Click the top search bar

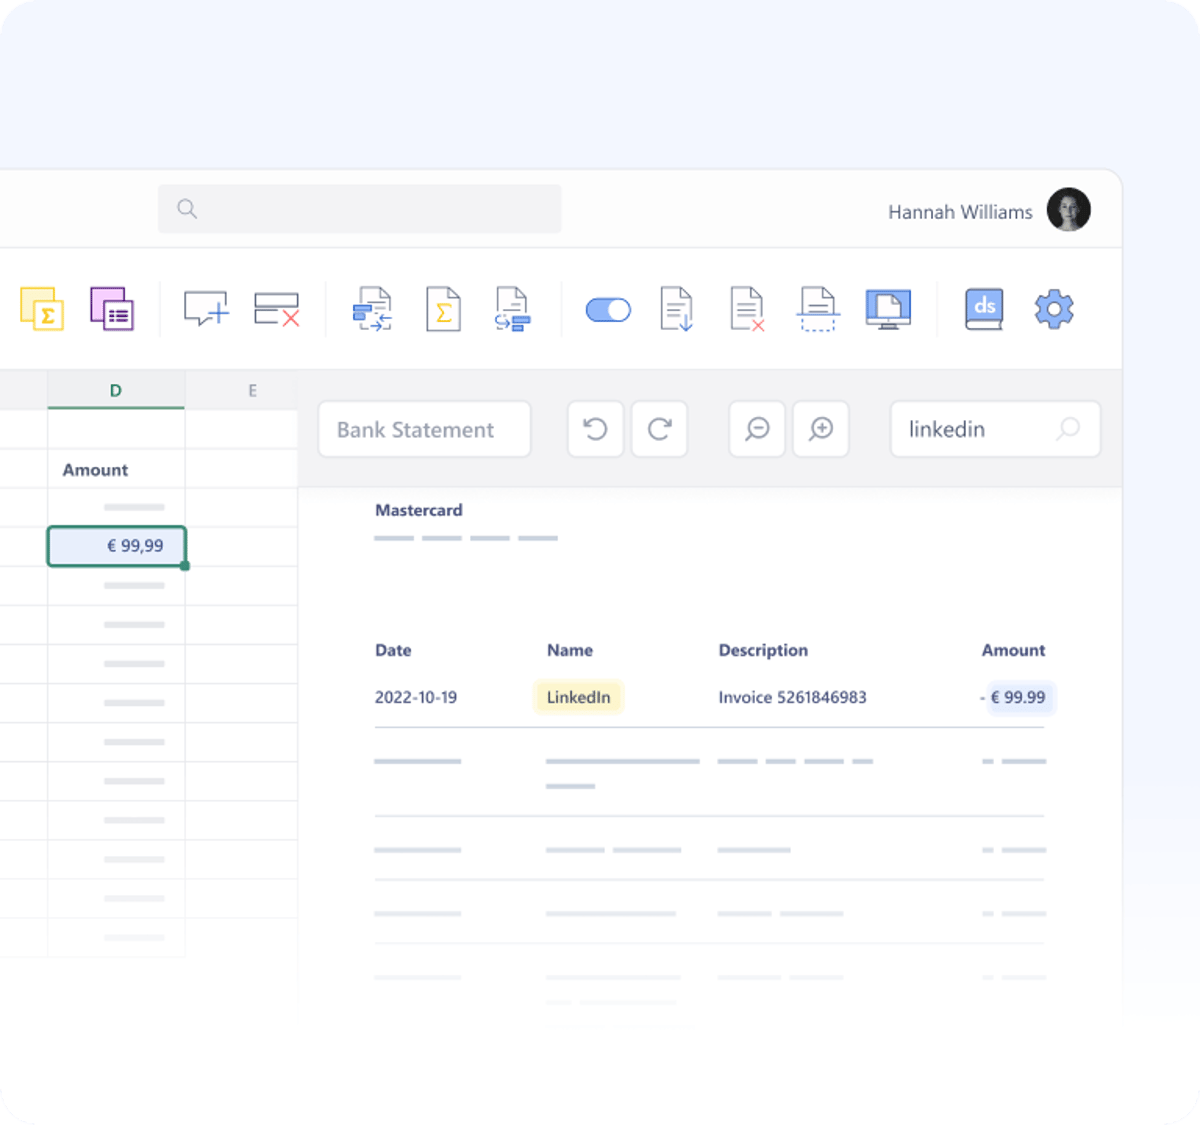coord(360,209)
